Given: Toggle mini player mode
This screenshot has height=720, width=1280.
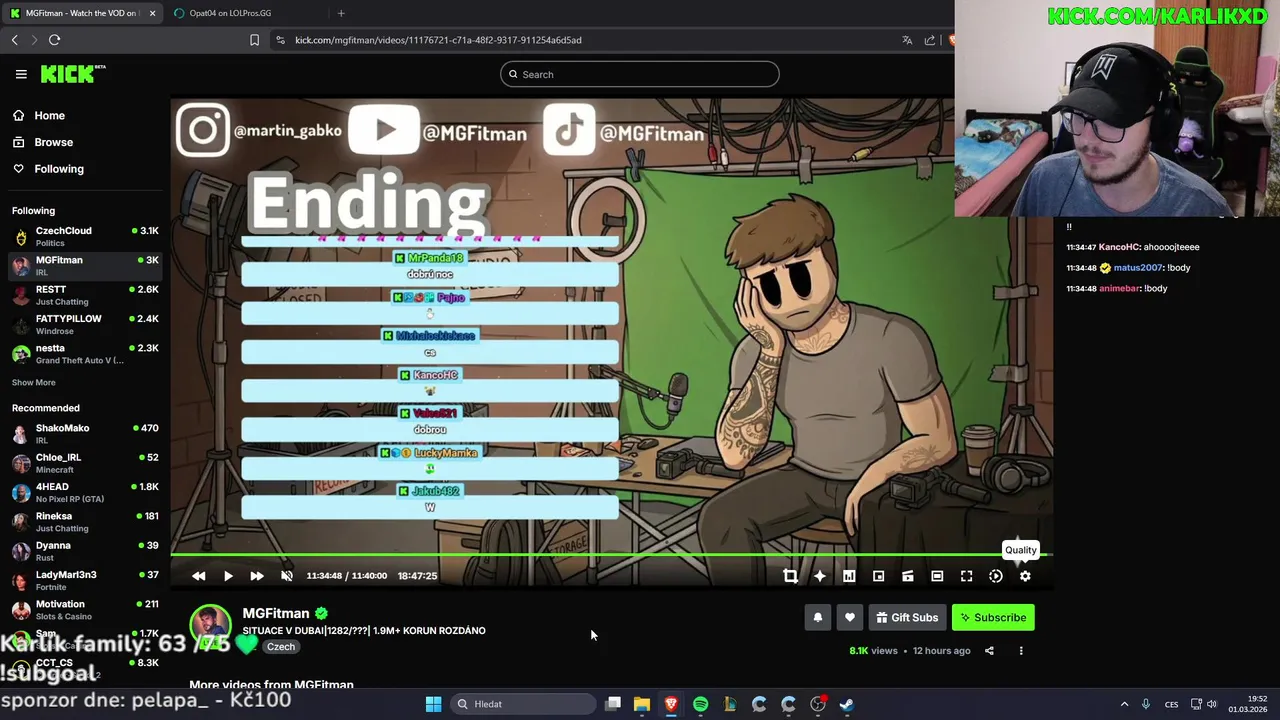Looking at the screenshot, I should pyautogui.click(x=908, y=576).
